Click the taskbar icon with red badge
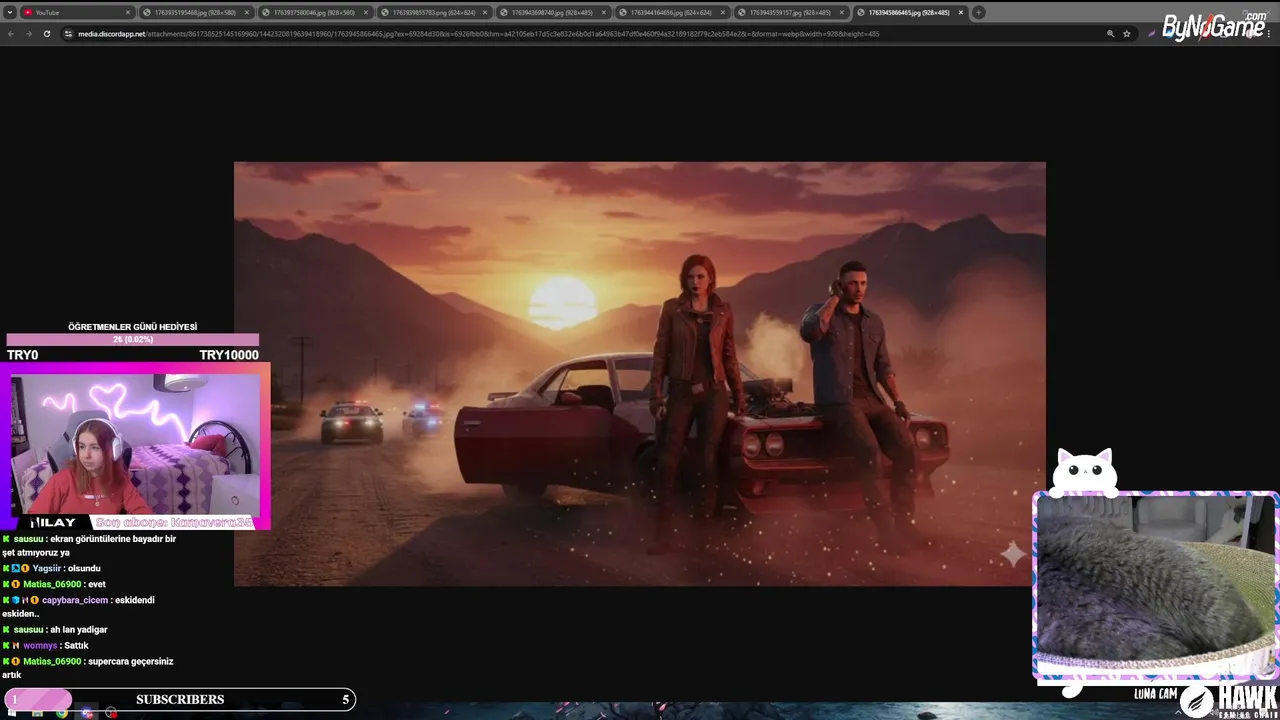 coord(111,713)
